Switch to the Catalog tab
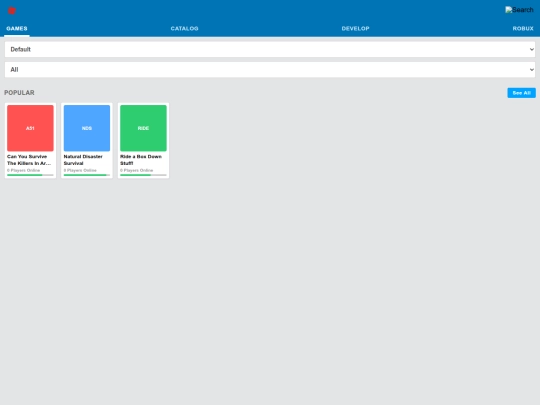540x405 pixels. tap(185, 29)
